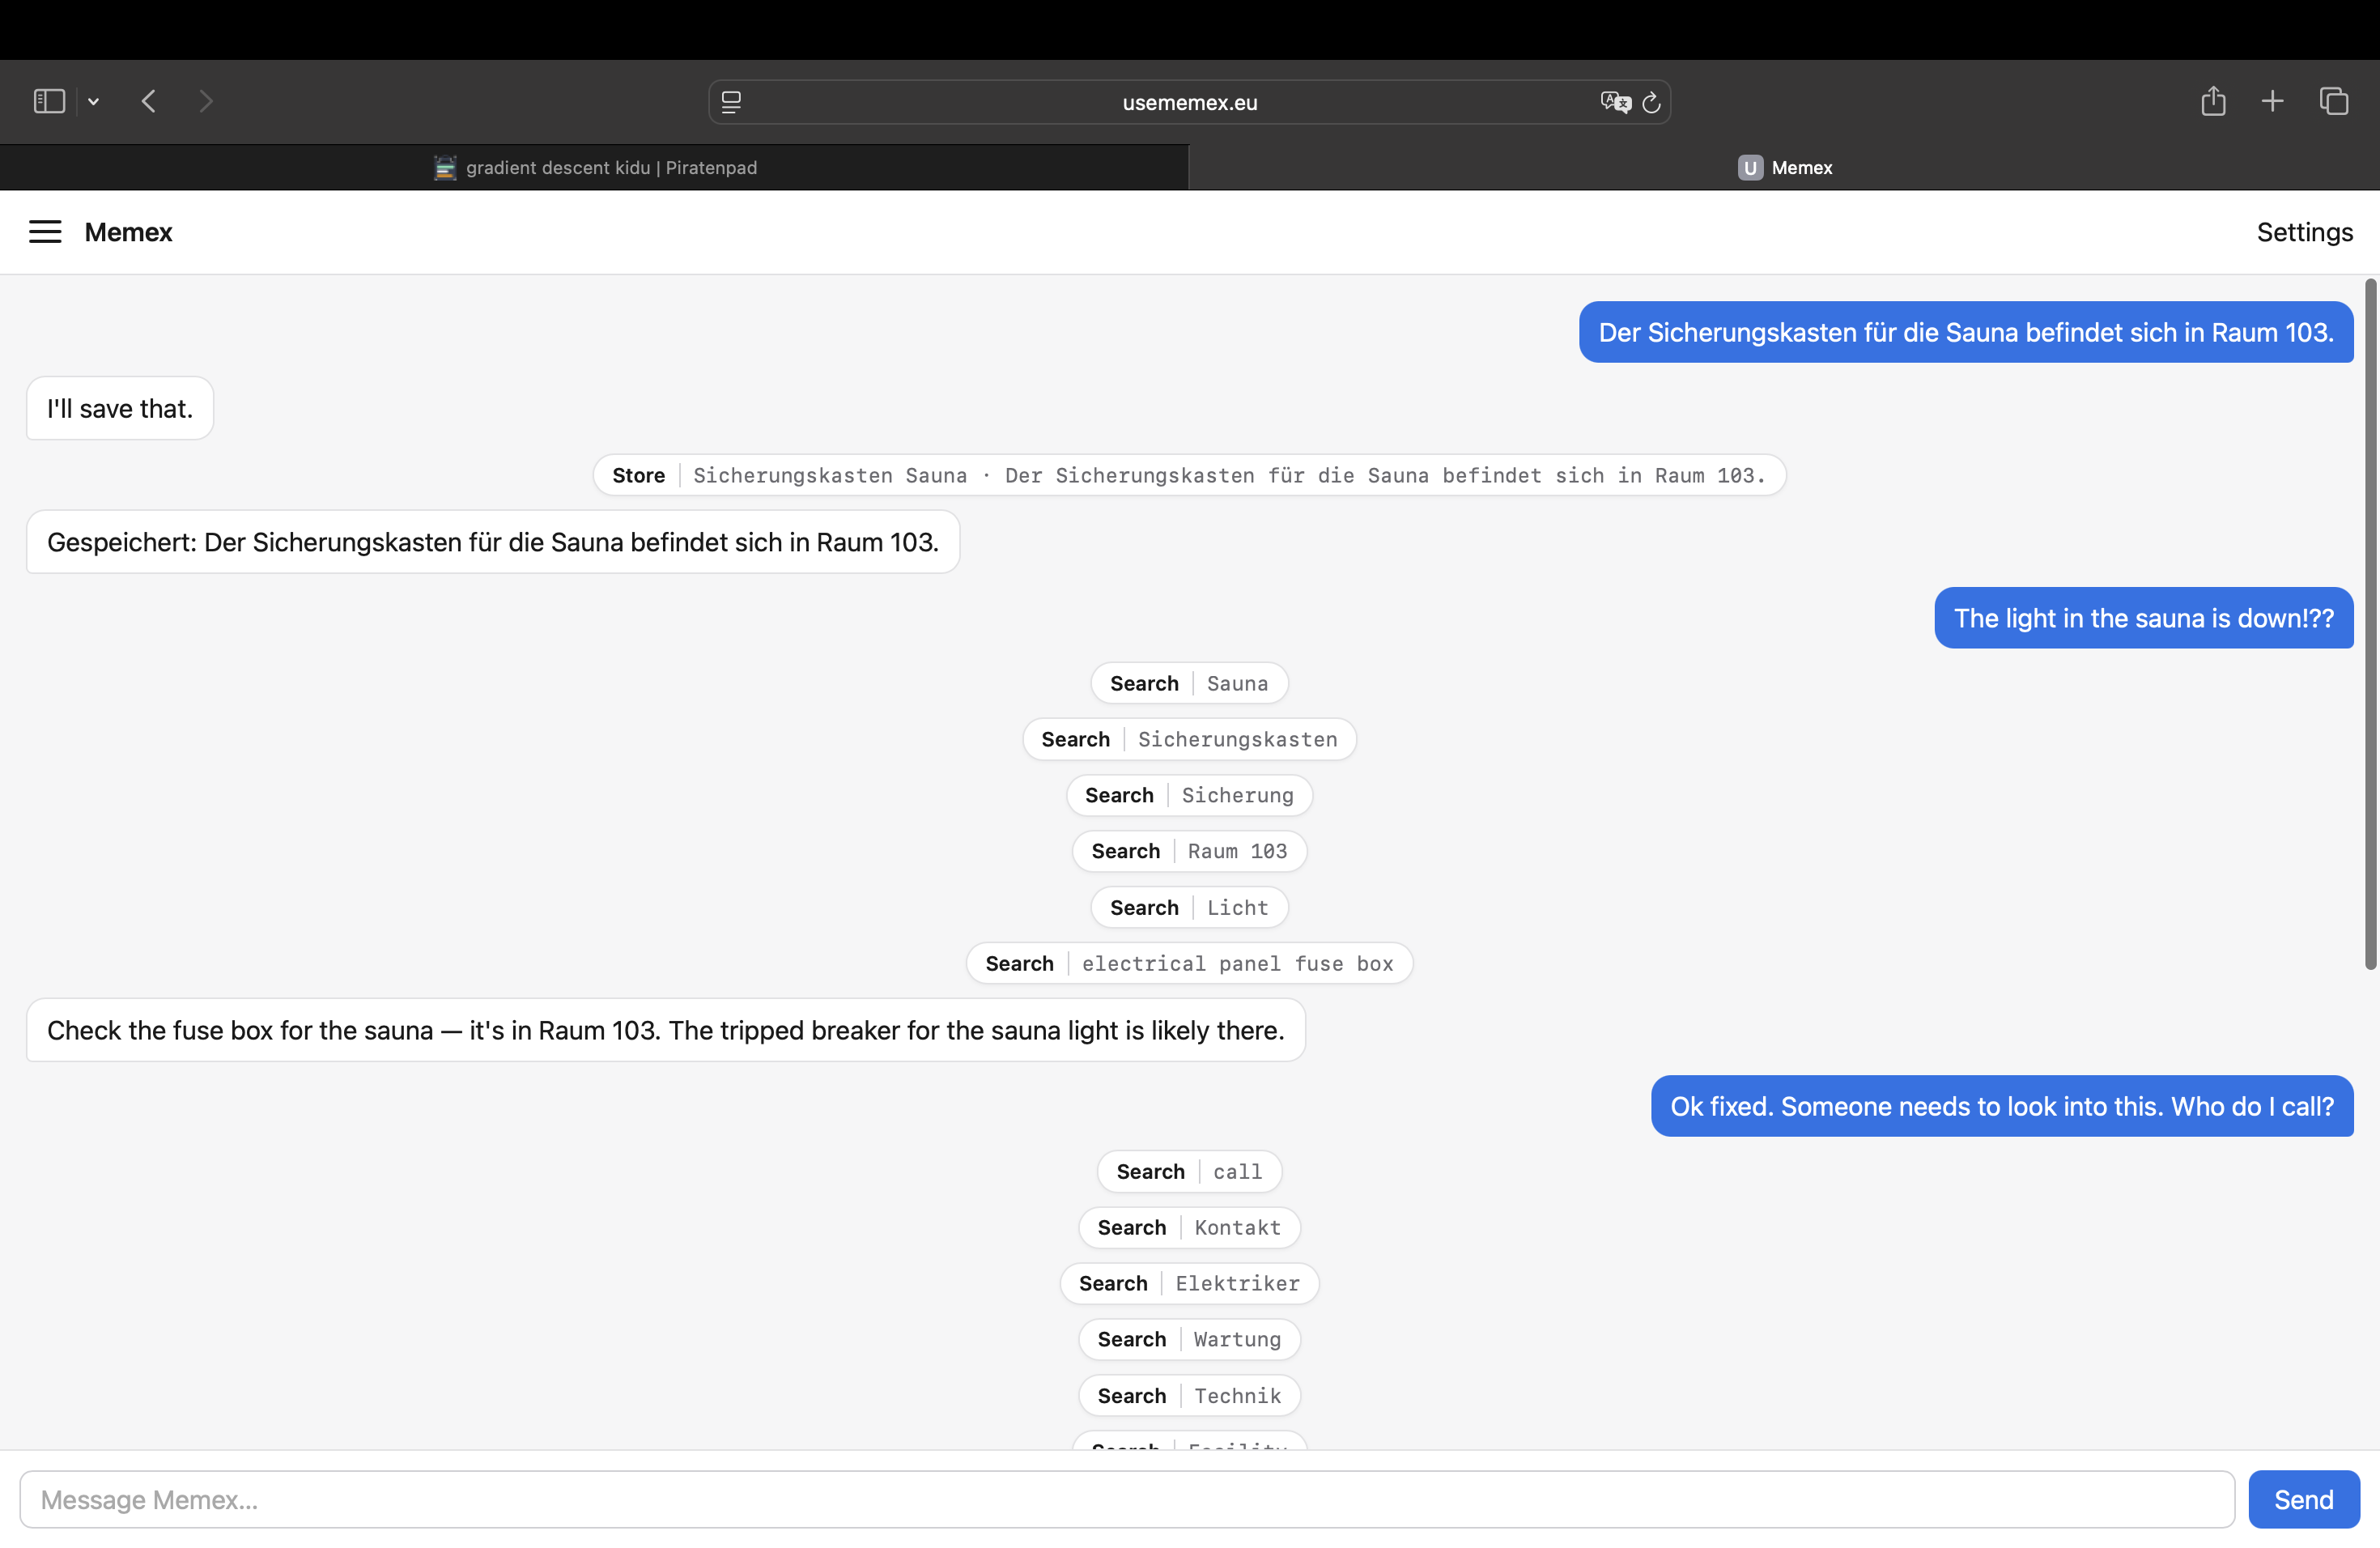Open the Memex hamburger menu
The image size is (2380, 1548).
pyautogui.click(x=45, y=232)
